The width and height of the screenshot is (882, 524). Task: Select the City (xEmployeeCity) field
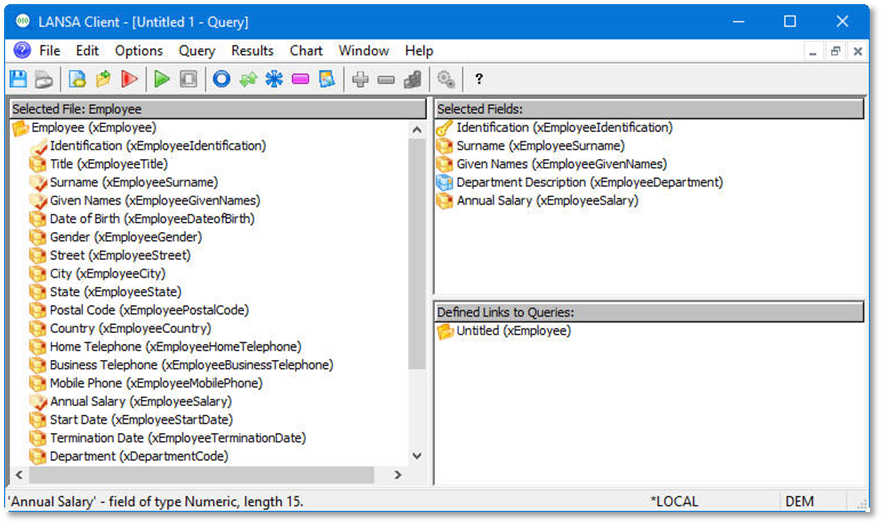(107, 274)
